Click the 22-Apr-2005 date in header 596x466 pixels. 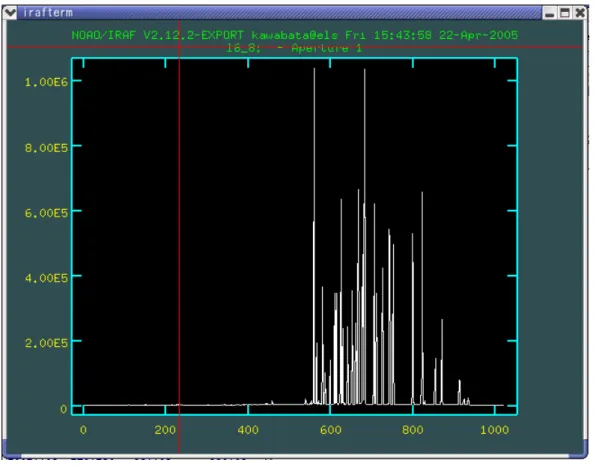tap(479, 35)
